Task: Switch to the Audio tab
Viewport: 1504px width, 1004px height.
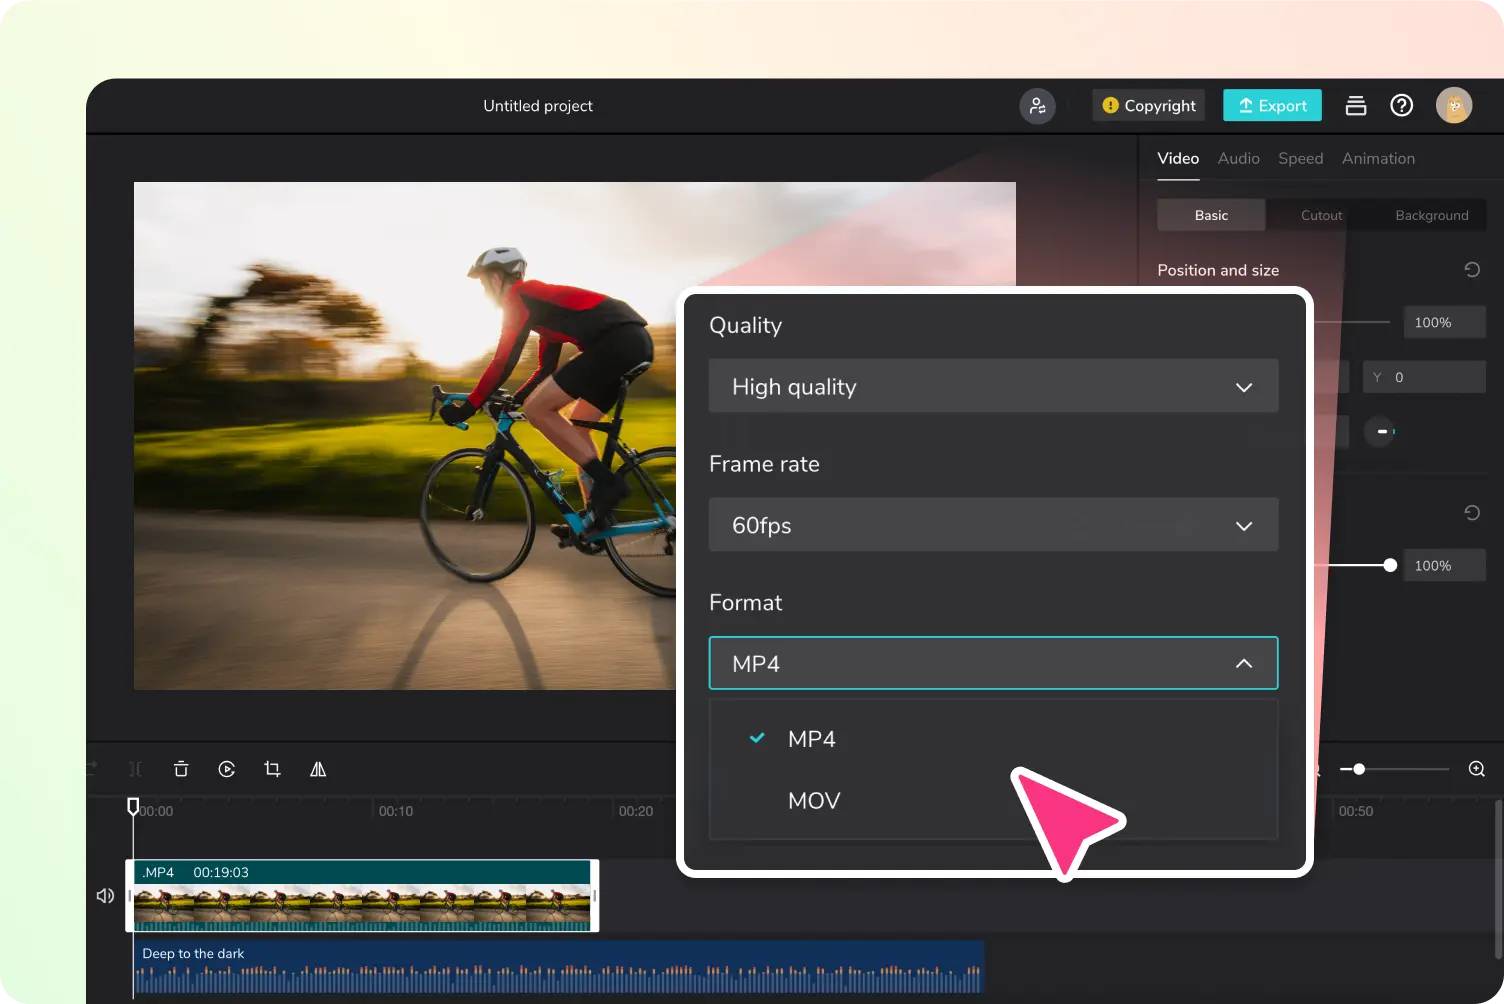Action: pyautogui.click(x=1238, y=158)
